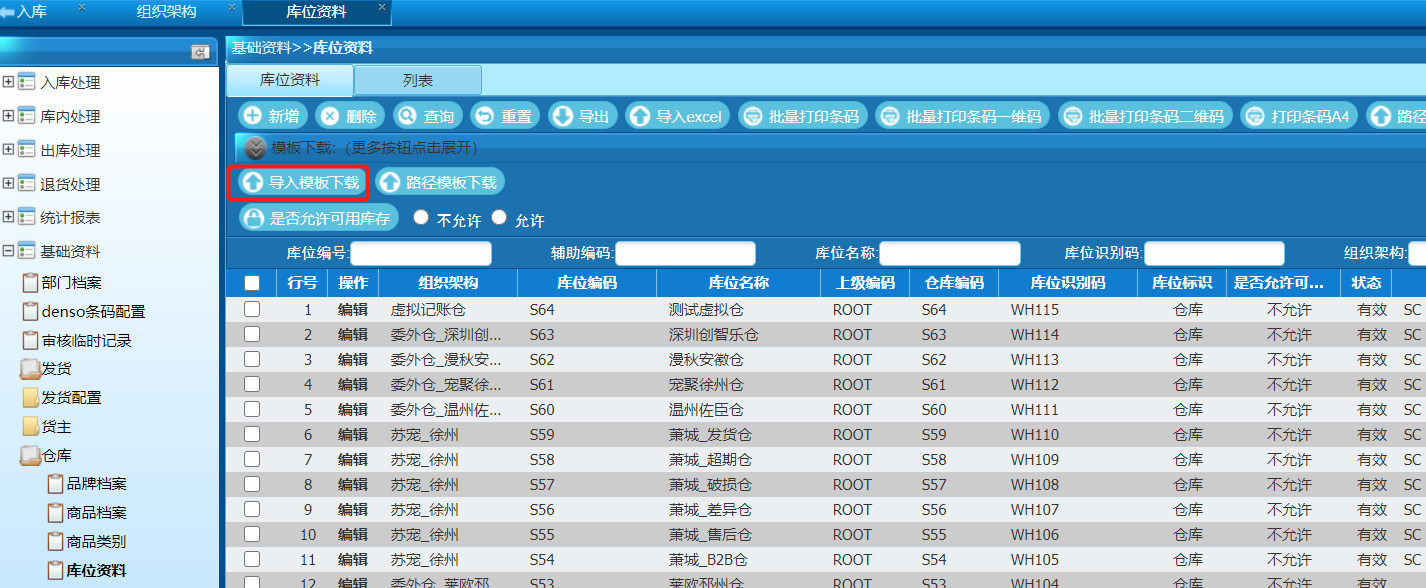Expand the 入库处理 tree node

[x=8, y=82]
